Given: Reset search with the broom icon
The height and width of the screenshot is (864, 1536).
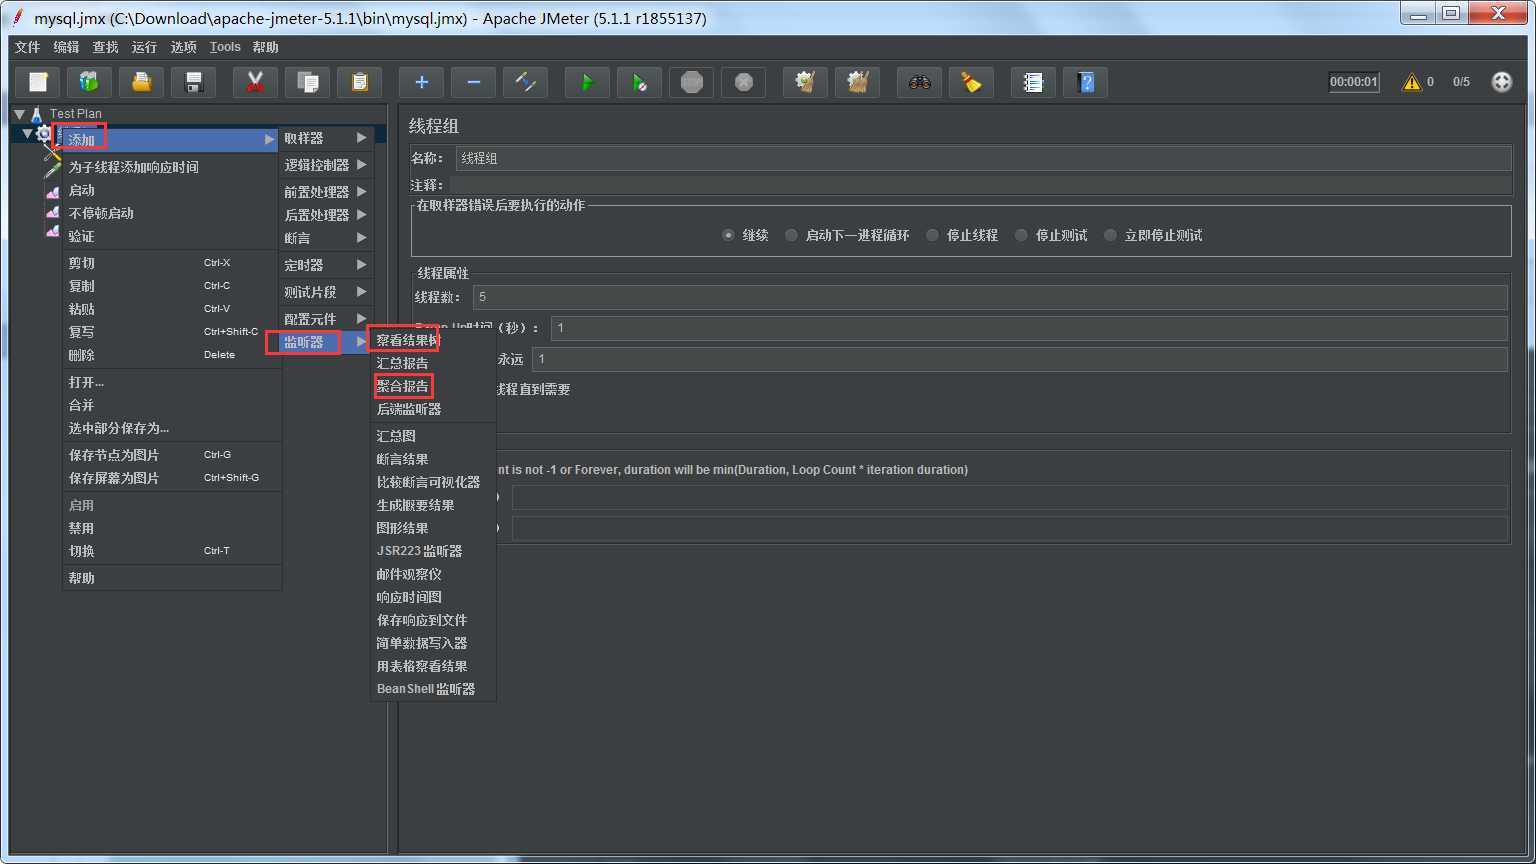Looking at the screenshot, I should tap(972, 82).
